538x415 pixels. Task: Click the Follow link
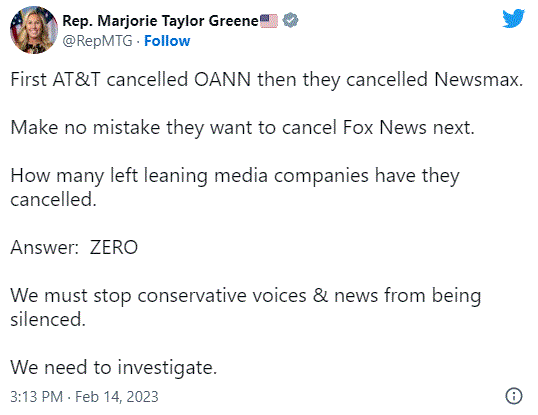[167, 41]
